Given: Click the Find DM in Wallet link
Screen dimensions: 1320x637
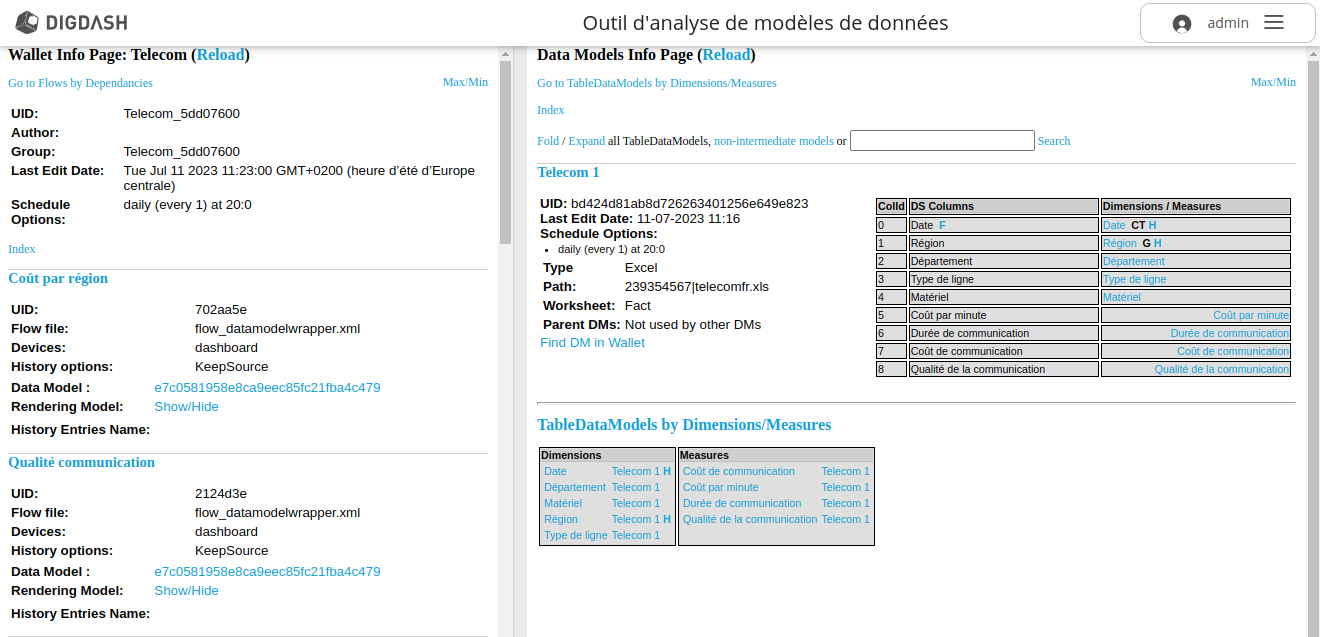Looking at the screenshot, I should 591,342.
